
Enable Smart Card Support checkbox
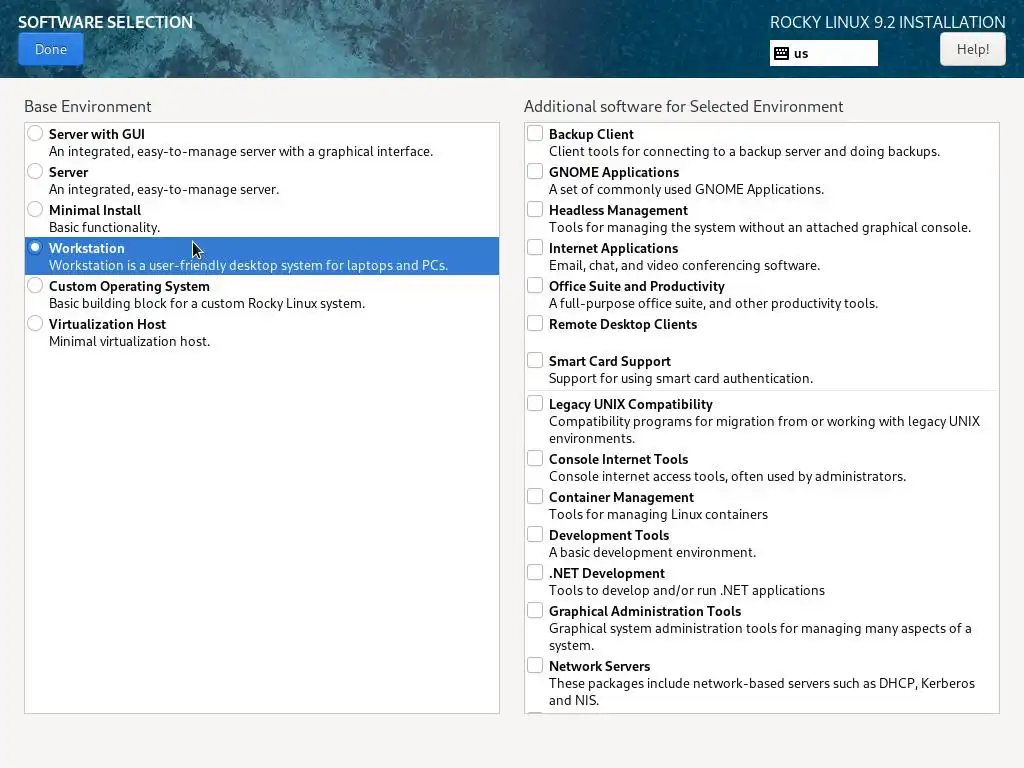coord(535,360)
